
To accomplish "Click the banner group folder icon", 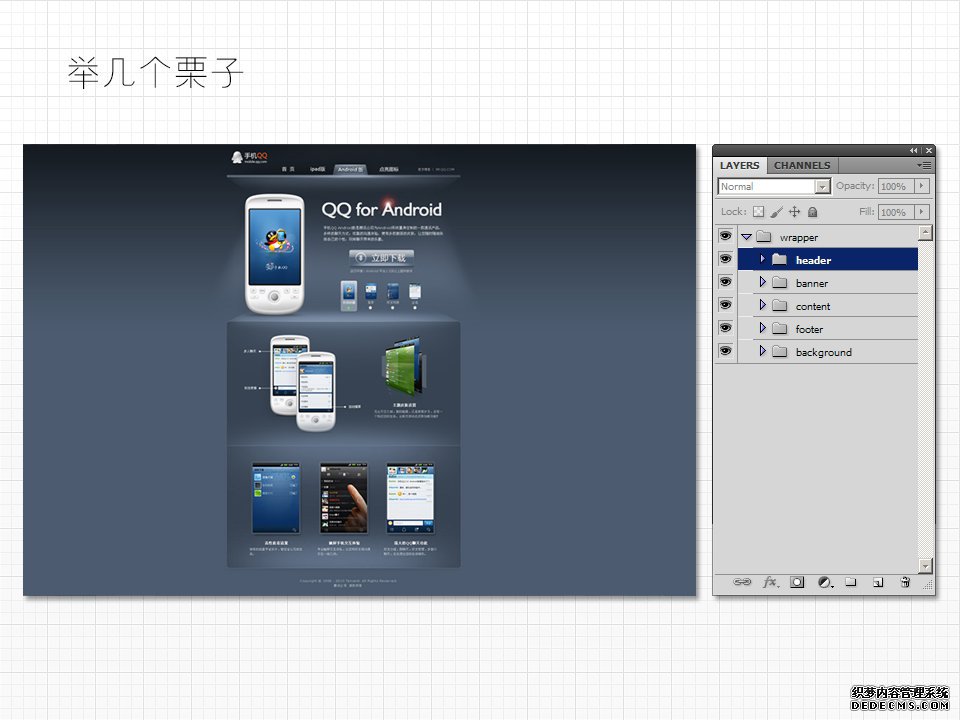I will pos(779,282).
